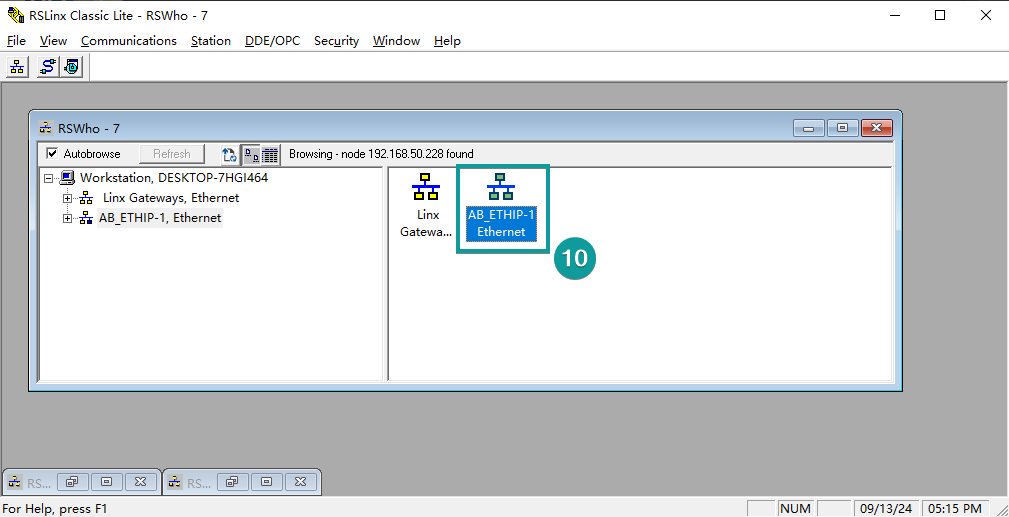
Task: Open RSWho from the main toolbar
Action: (17, 68)
